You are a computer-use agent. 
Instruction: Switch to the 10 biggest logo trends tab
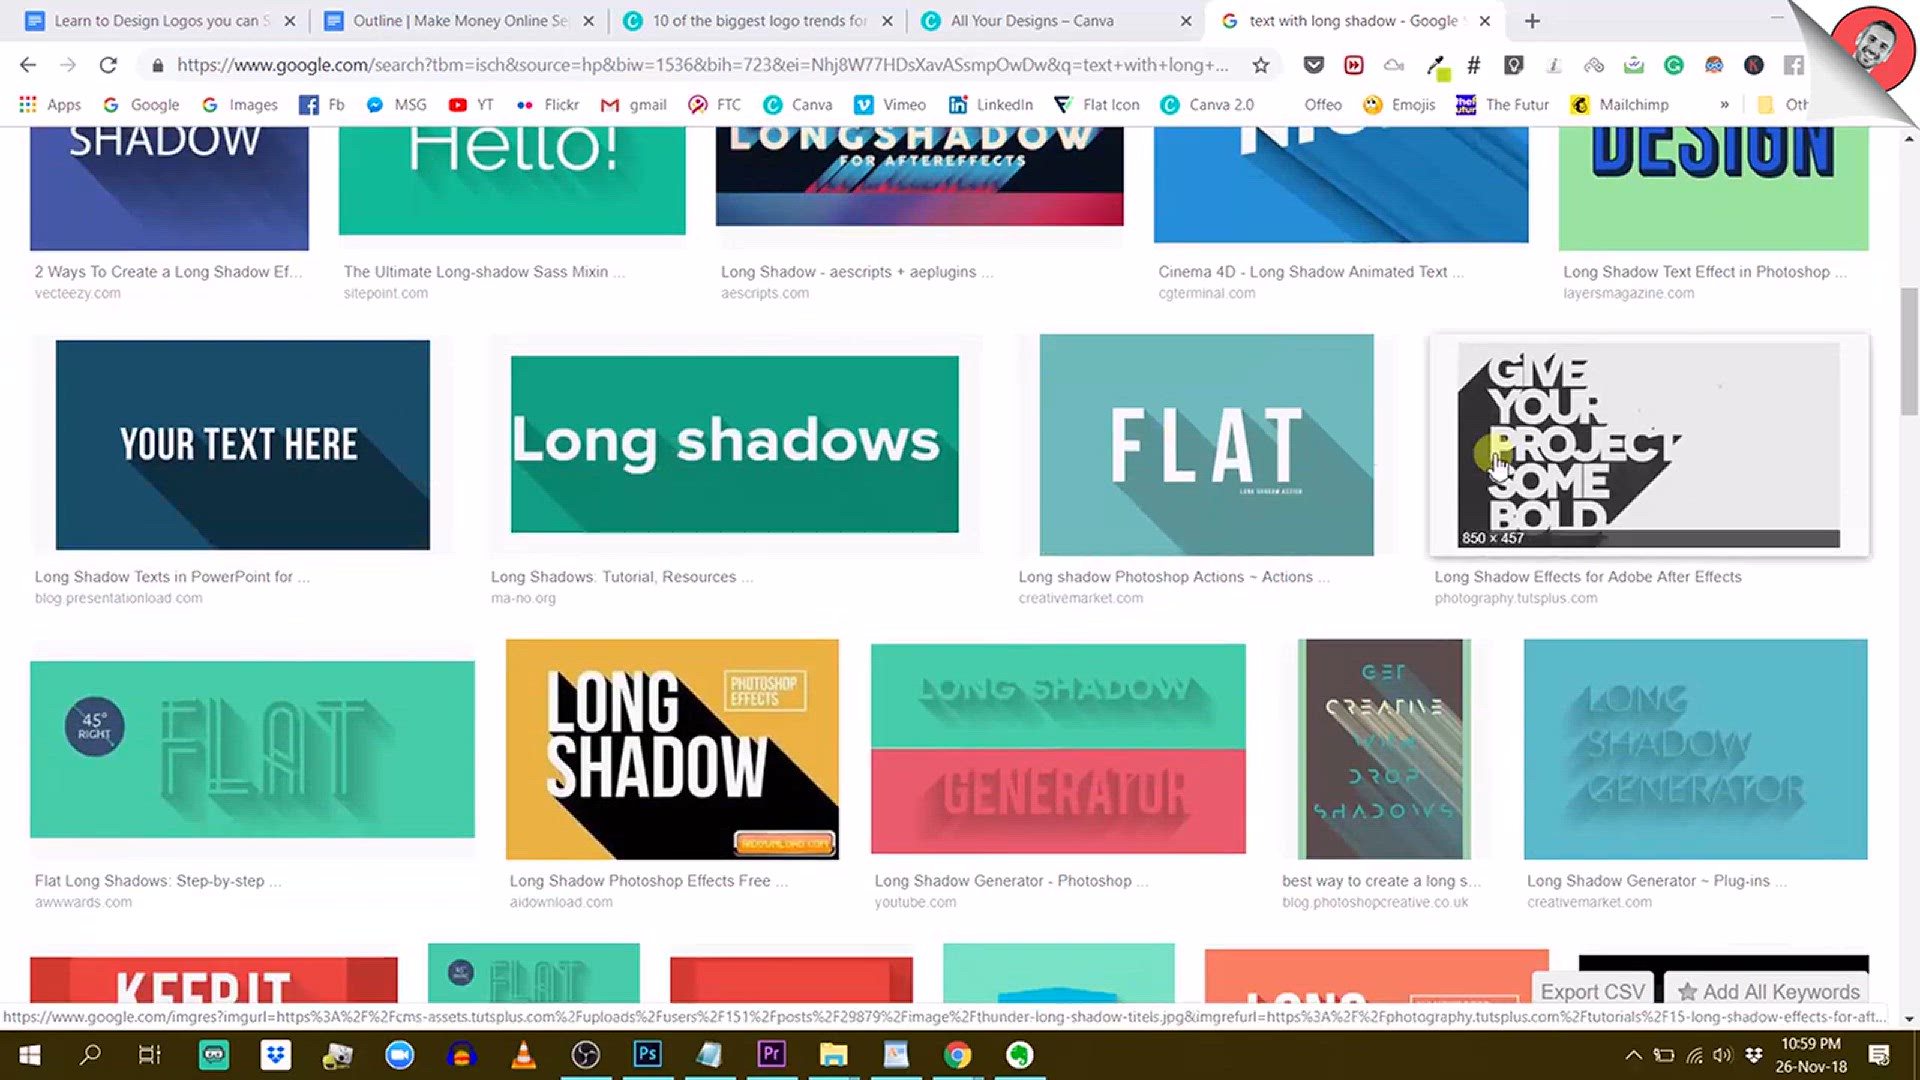click(x=758, y=21)
